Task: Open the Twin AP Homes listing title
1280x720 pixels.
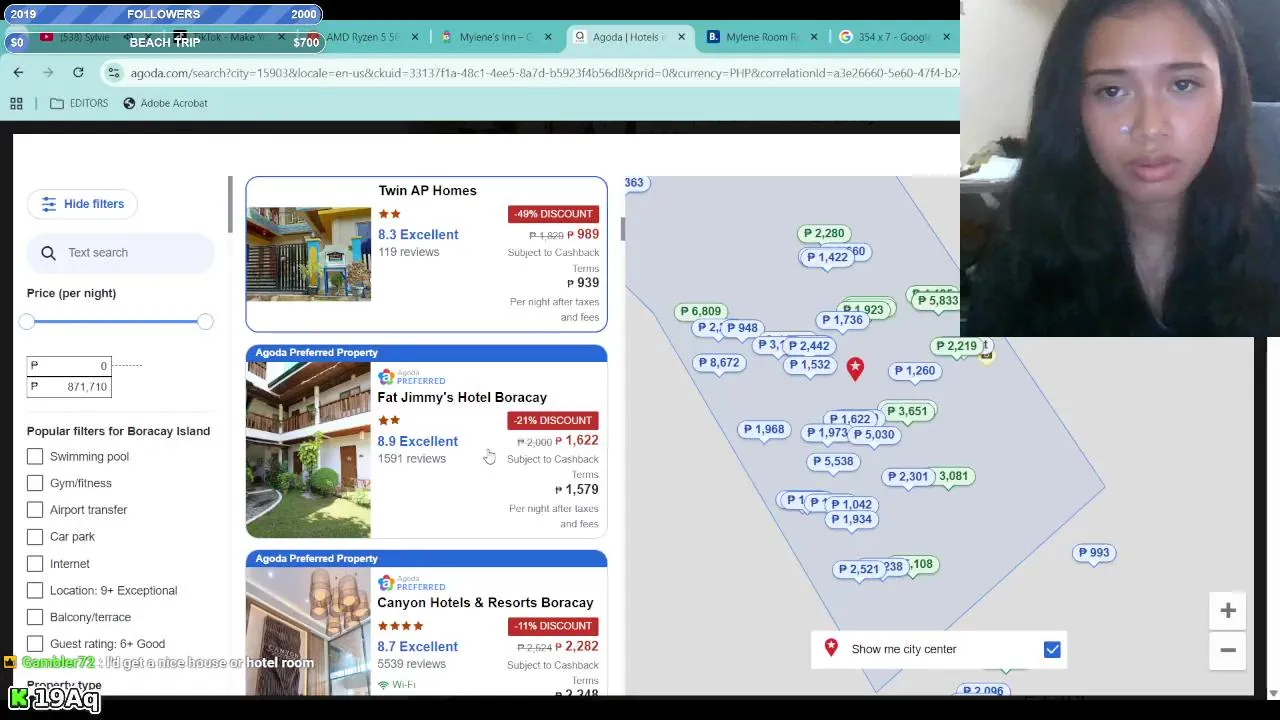Action: pos(427,191)
